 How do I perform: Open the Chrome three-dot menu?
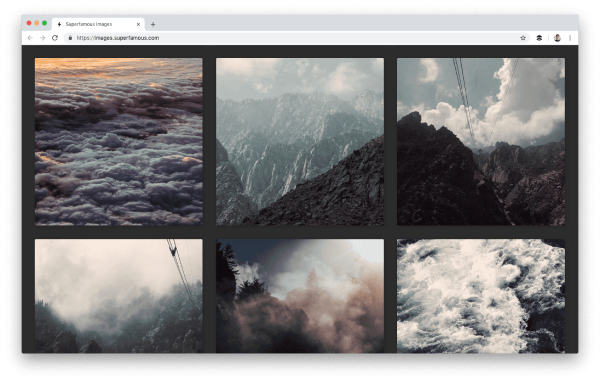(x=570, y=38)
